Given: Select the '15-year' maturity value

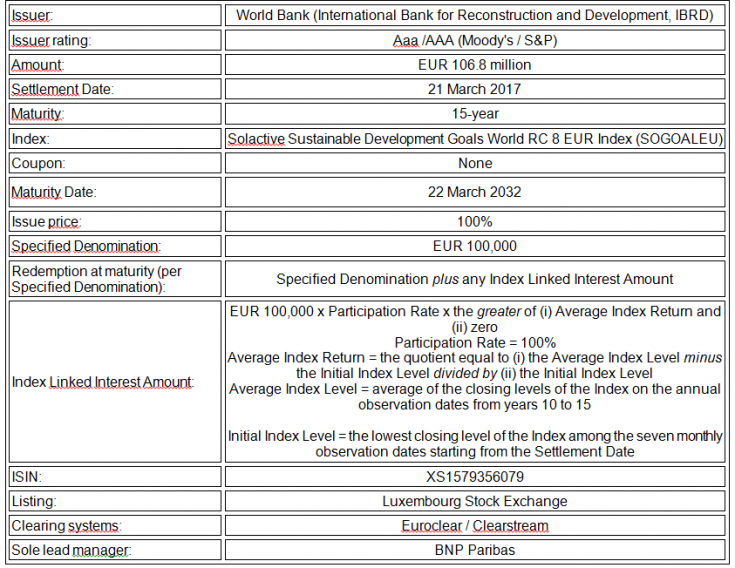Looking at the screenshot, I should coord(475,114).
